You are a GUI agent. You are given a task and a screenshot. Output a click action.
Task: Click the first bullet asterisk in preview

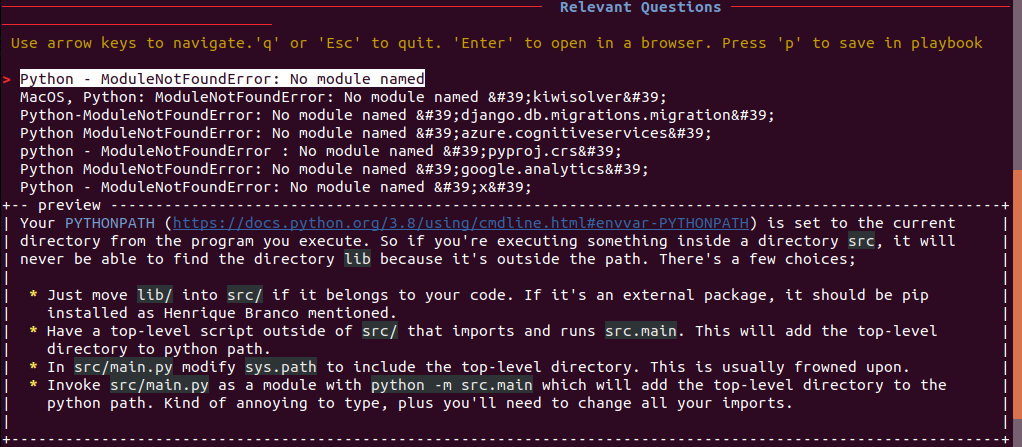[x=33, y=295]
